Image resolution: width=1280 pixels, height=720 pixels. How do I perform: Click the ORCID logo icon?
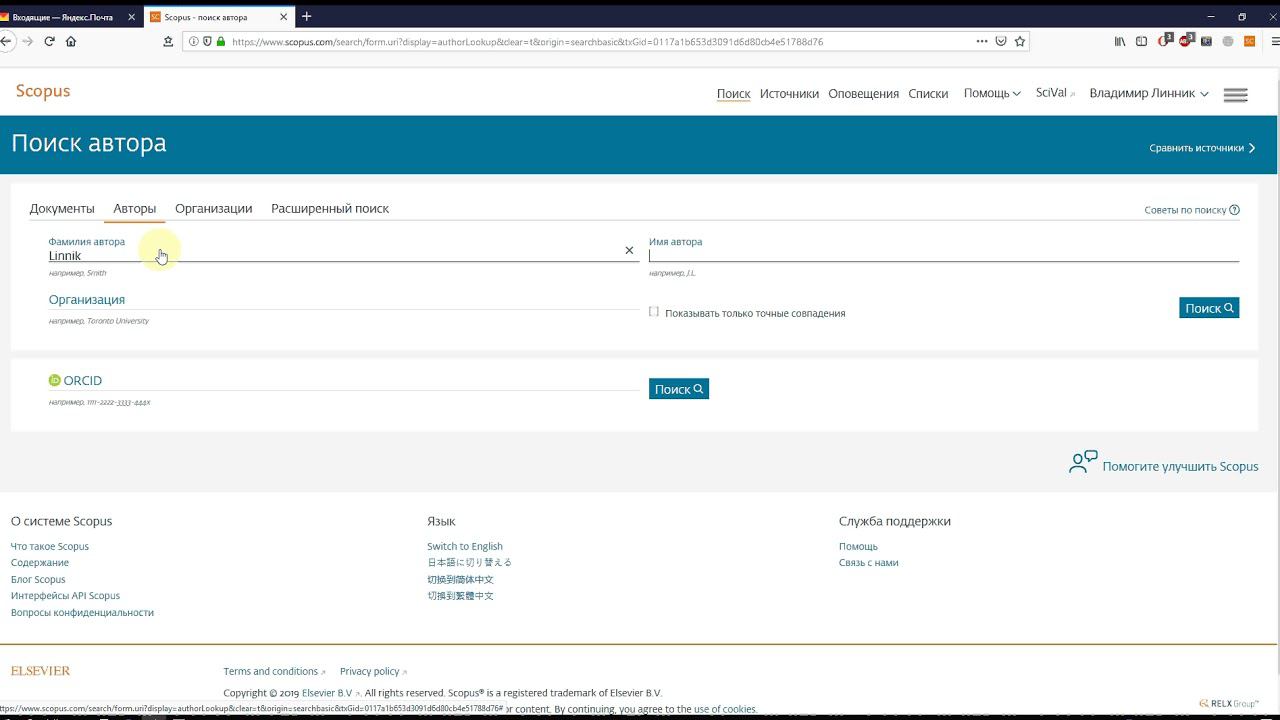pos(55,380)
